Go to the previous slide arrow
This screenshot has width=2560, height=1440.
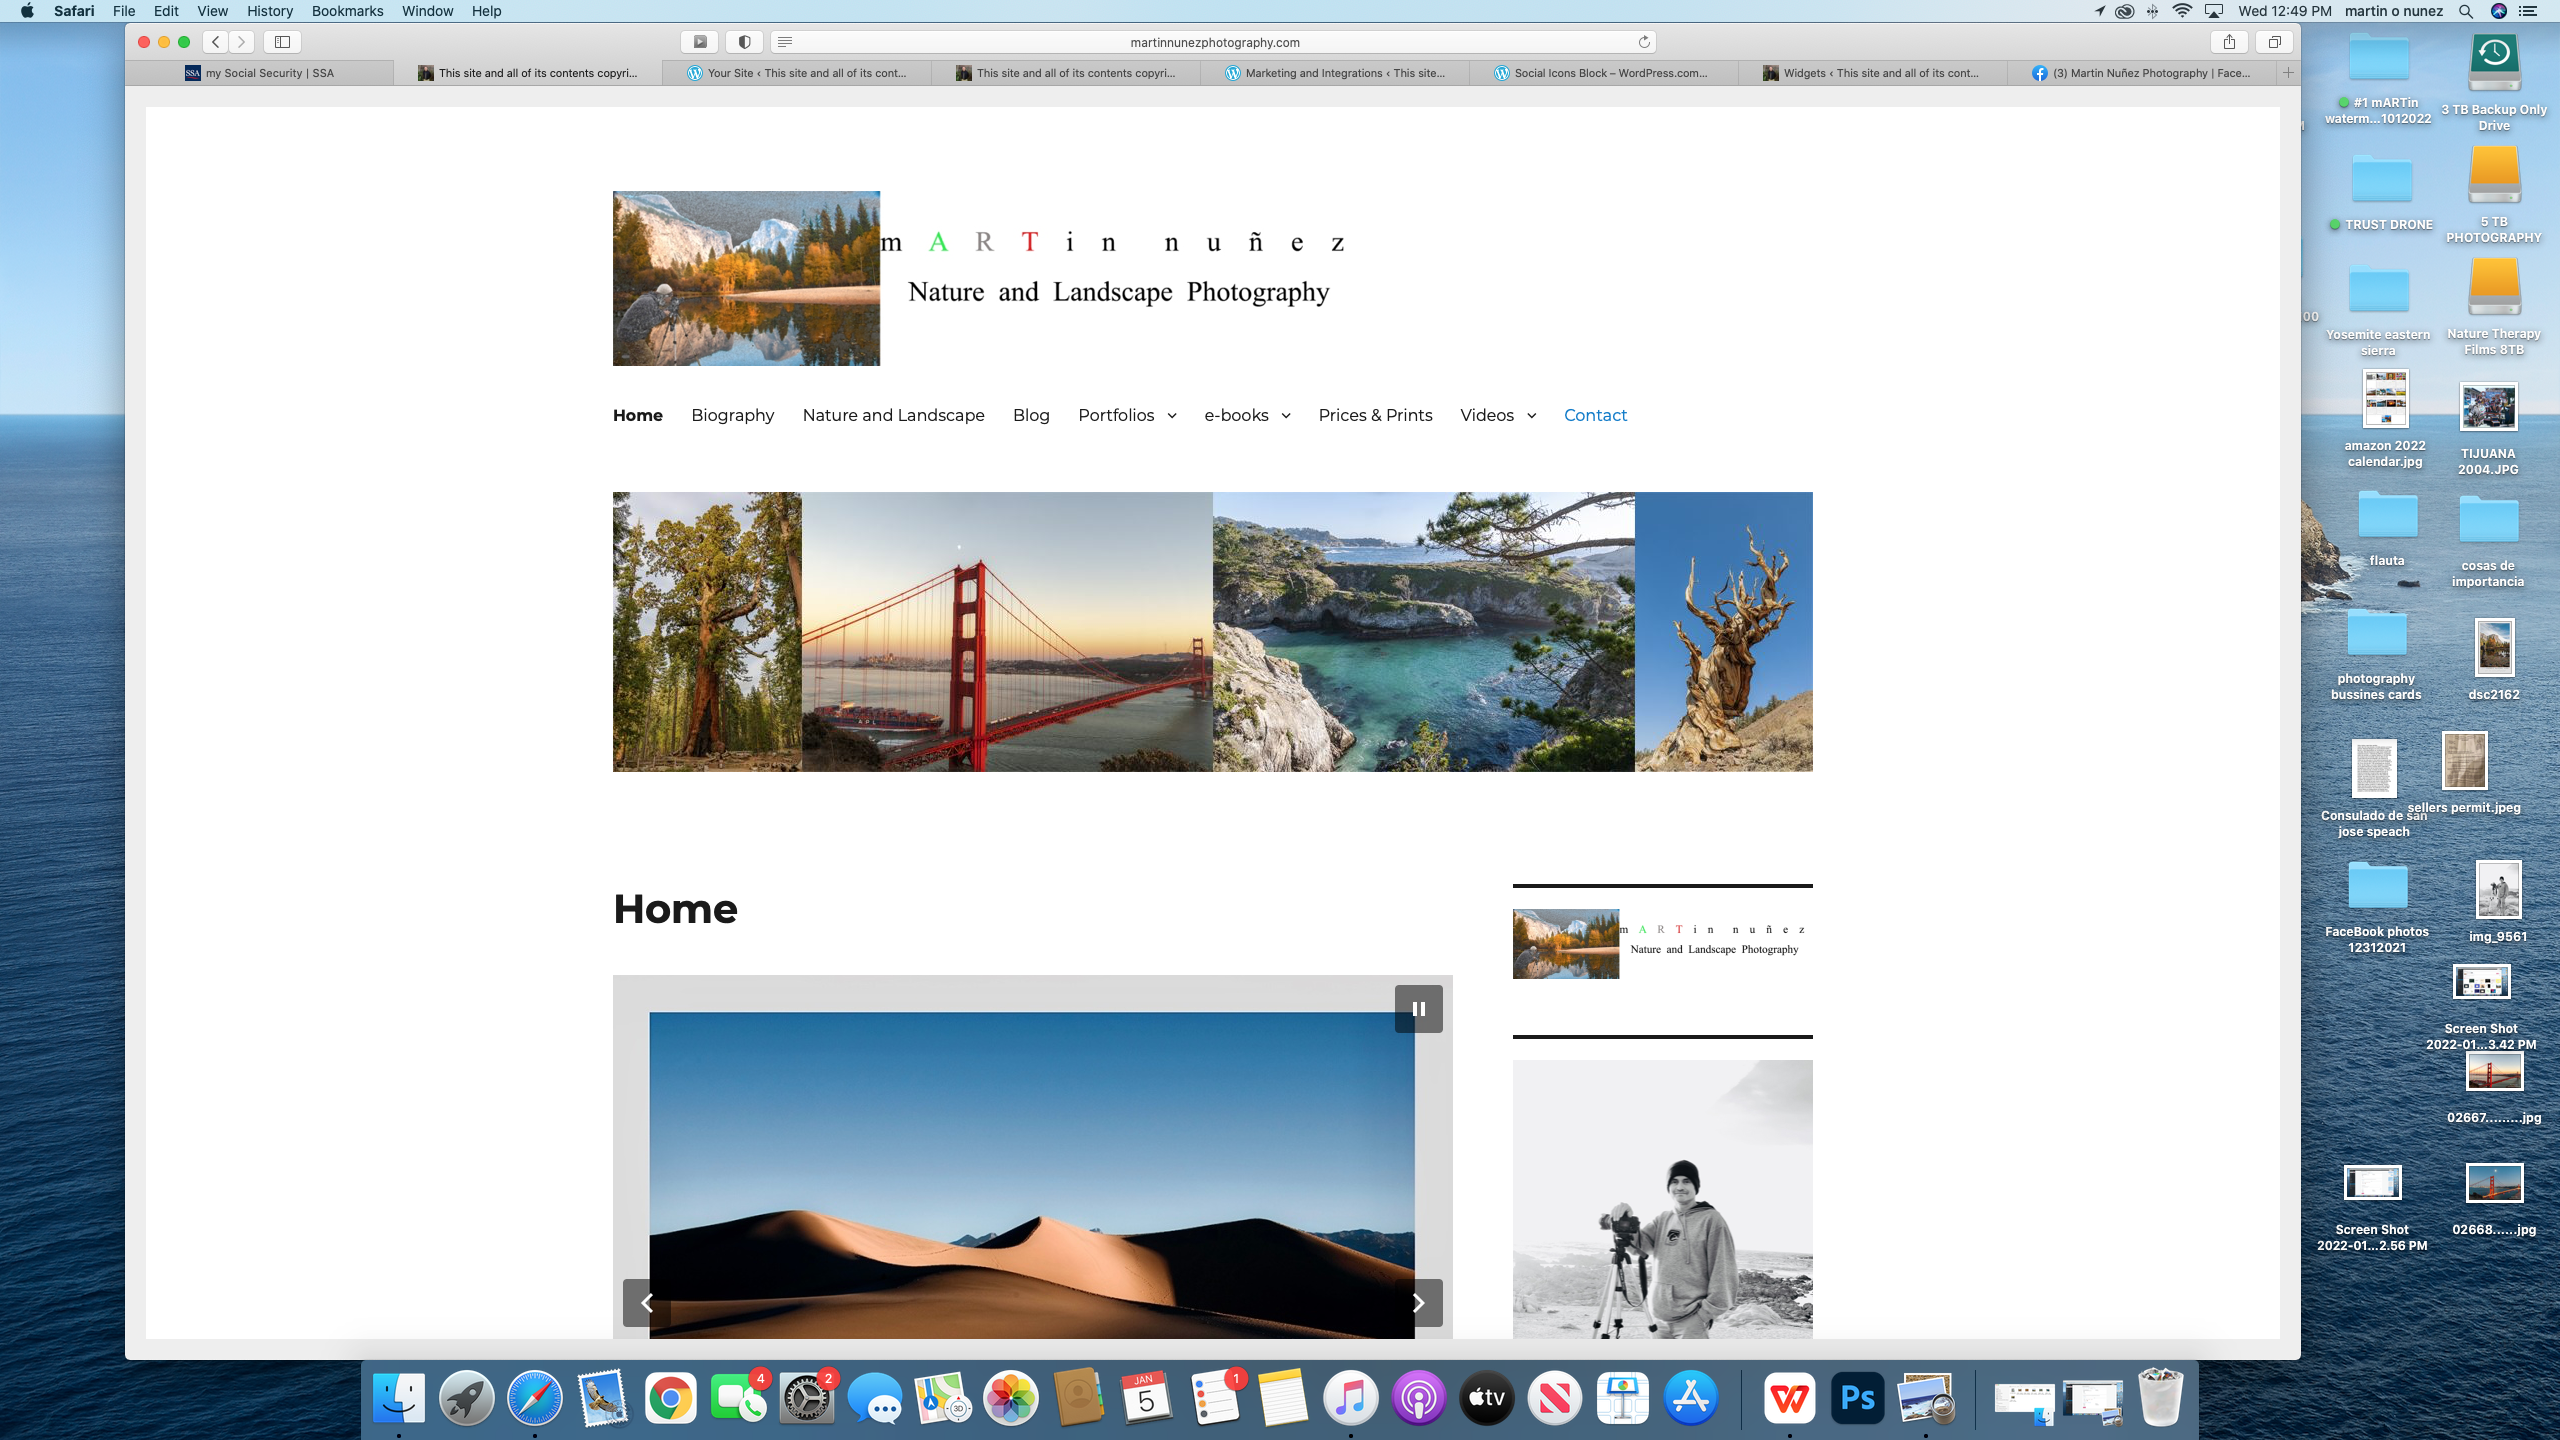[647, 1303]
